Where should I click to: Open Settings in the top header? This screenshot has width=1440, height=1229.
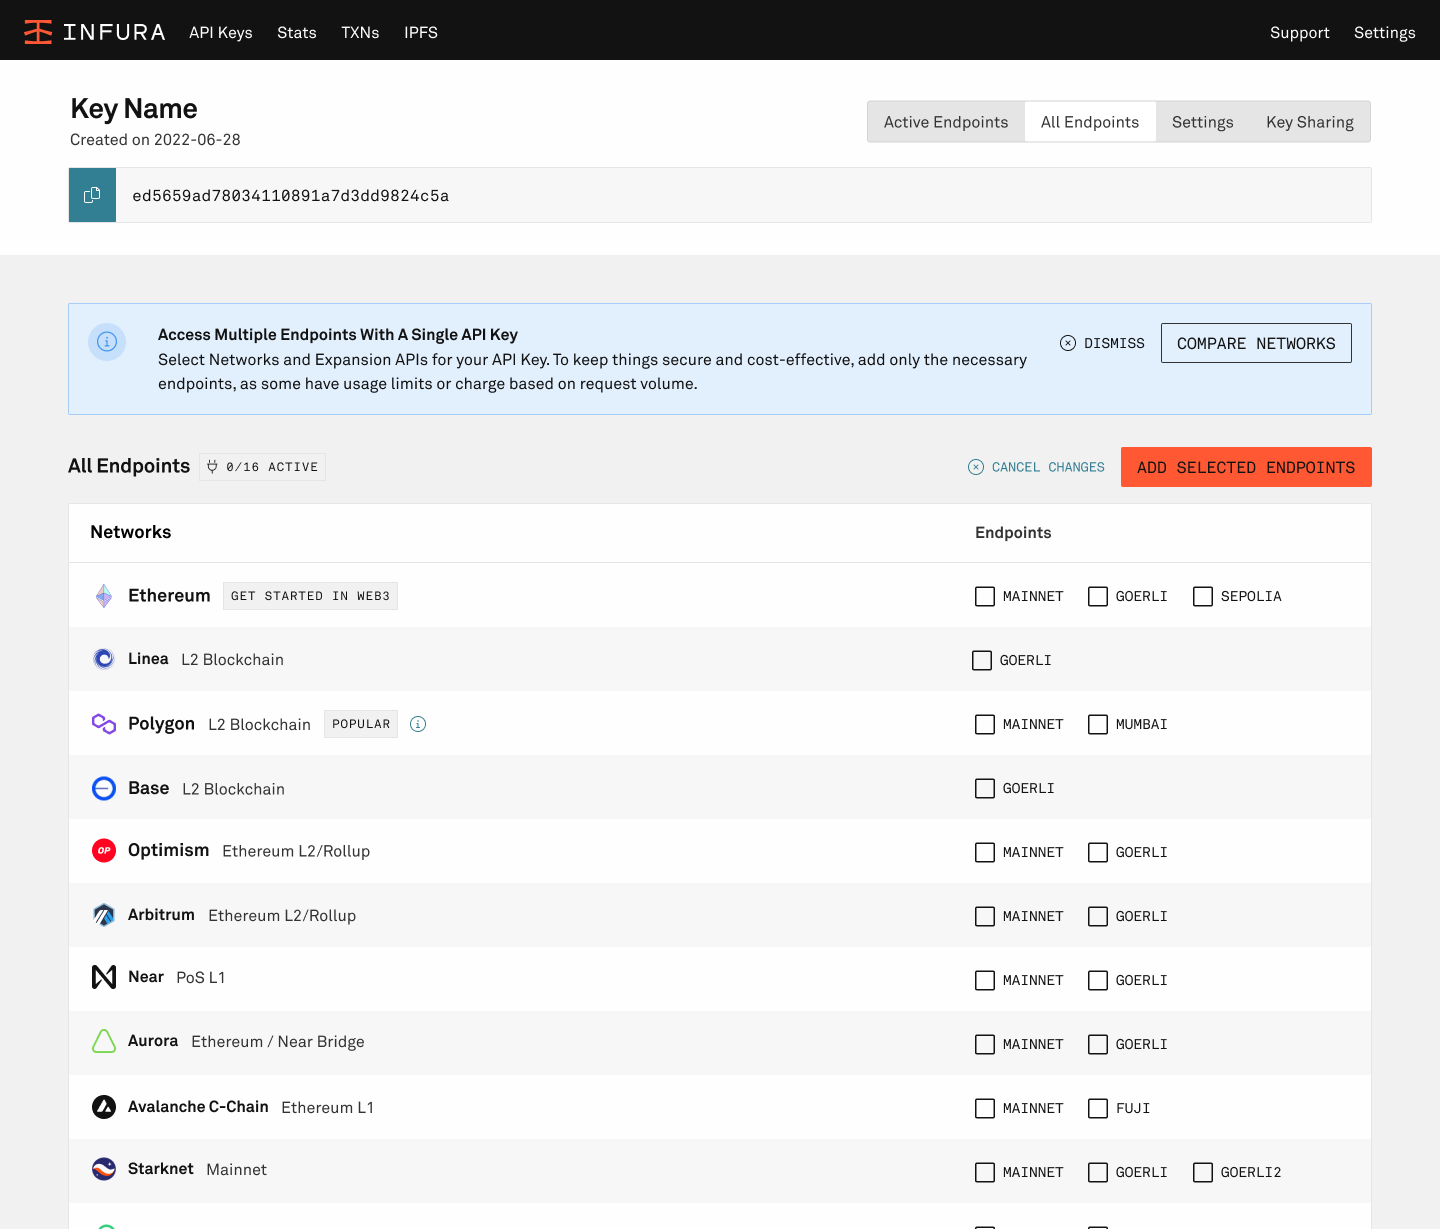(1385, 32)
